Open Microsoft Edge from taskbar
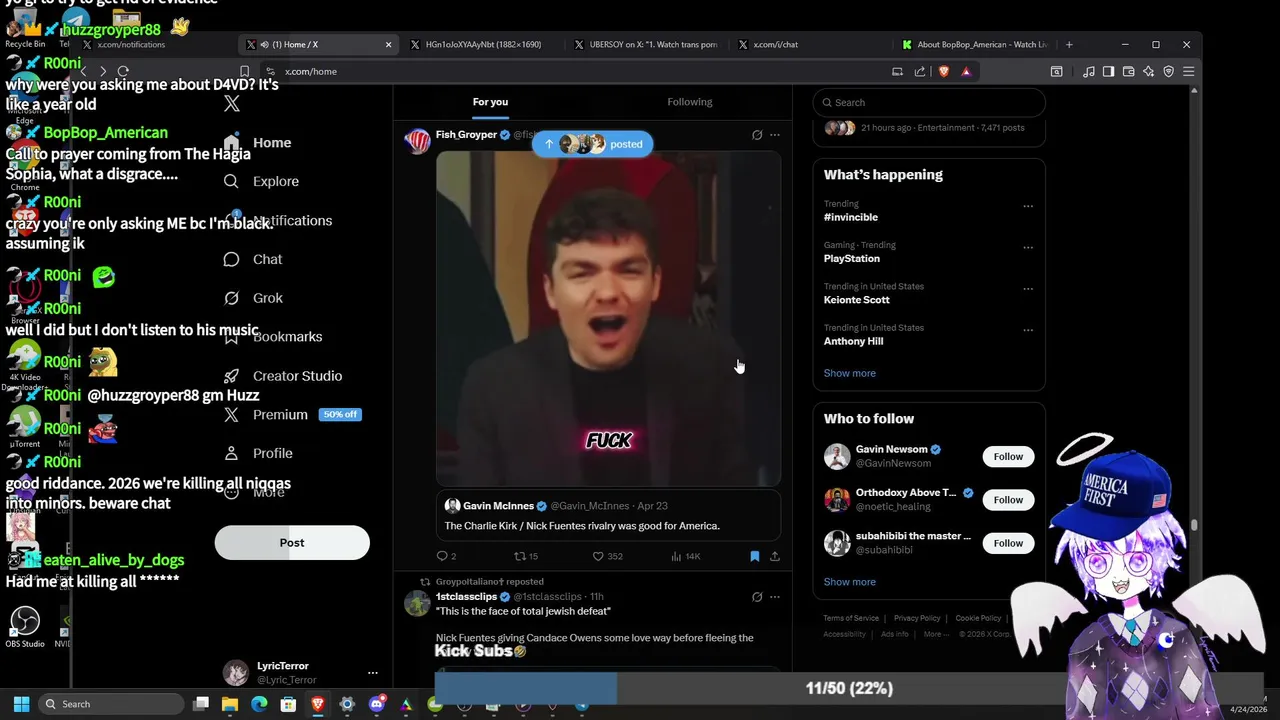Screen dimensions: 1280x720 point(260,704)
